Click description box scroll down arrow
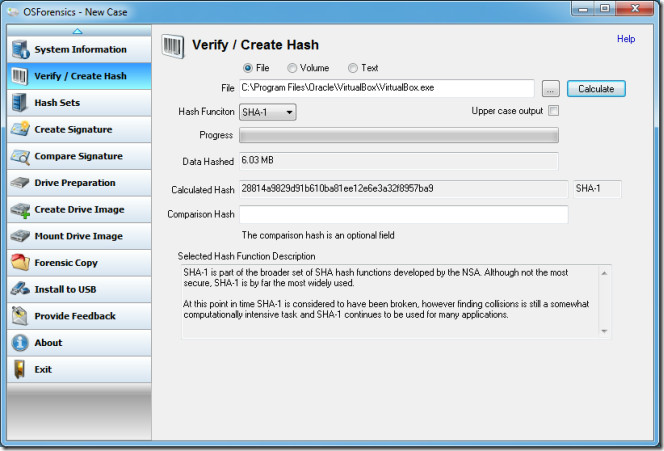The width and height of the screenshot is (664, 451). pyautogui.click(x=604, y=331)
